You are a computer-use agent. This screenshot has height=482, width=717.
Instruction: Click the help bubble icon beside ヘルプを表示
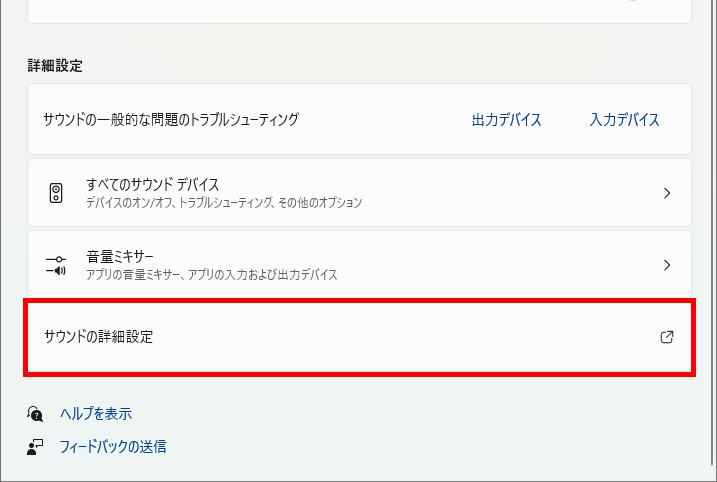pyautogui.click(x=35, y=414)
